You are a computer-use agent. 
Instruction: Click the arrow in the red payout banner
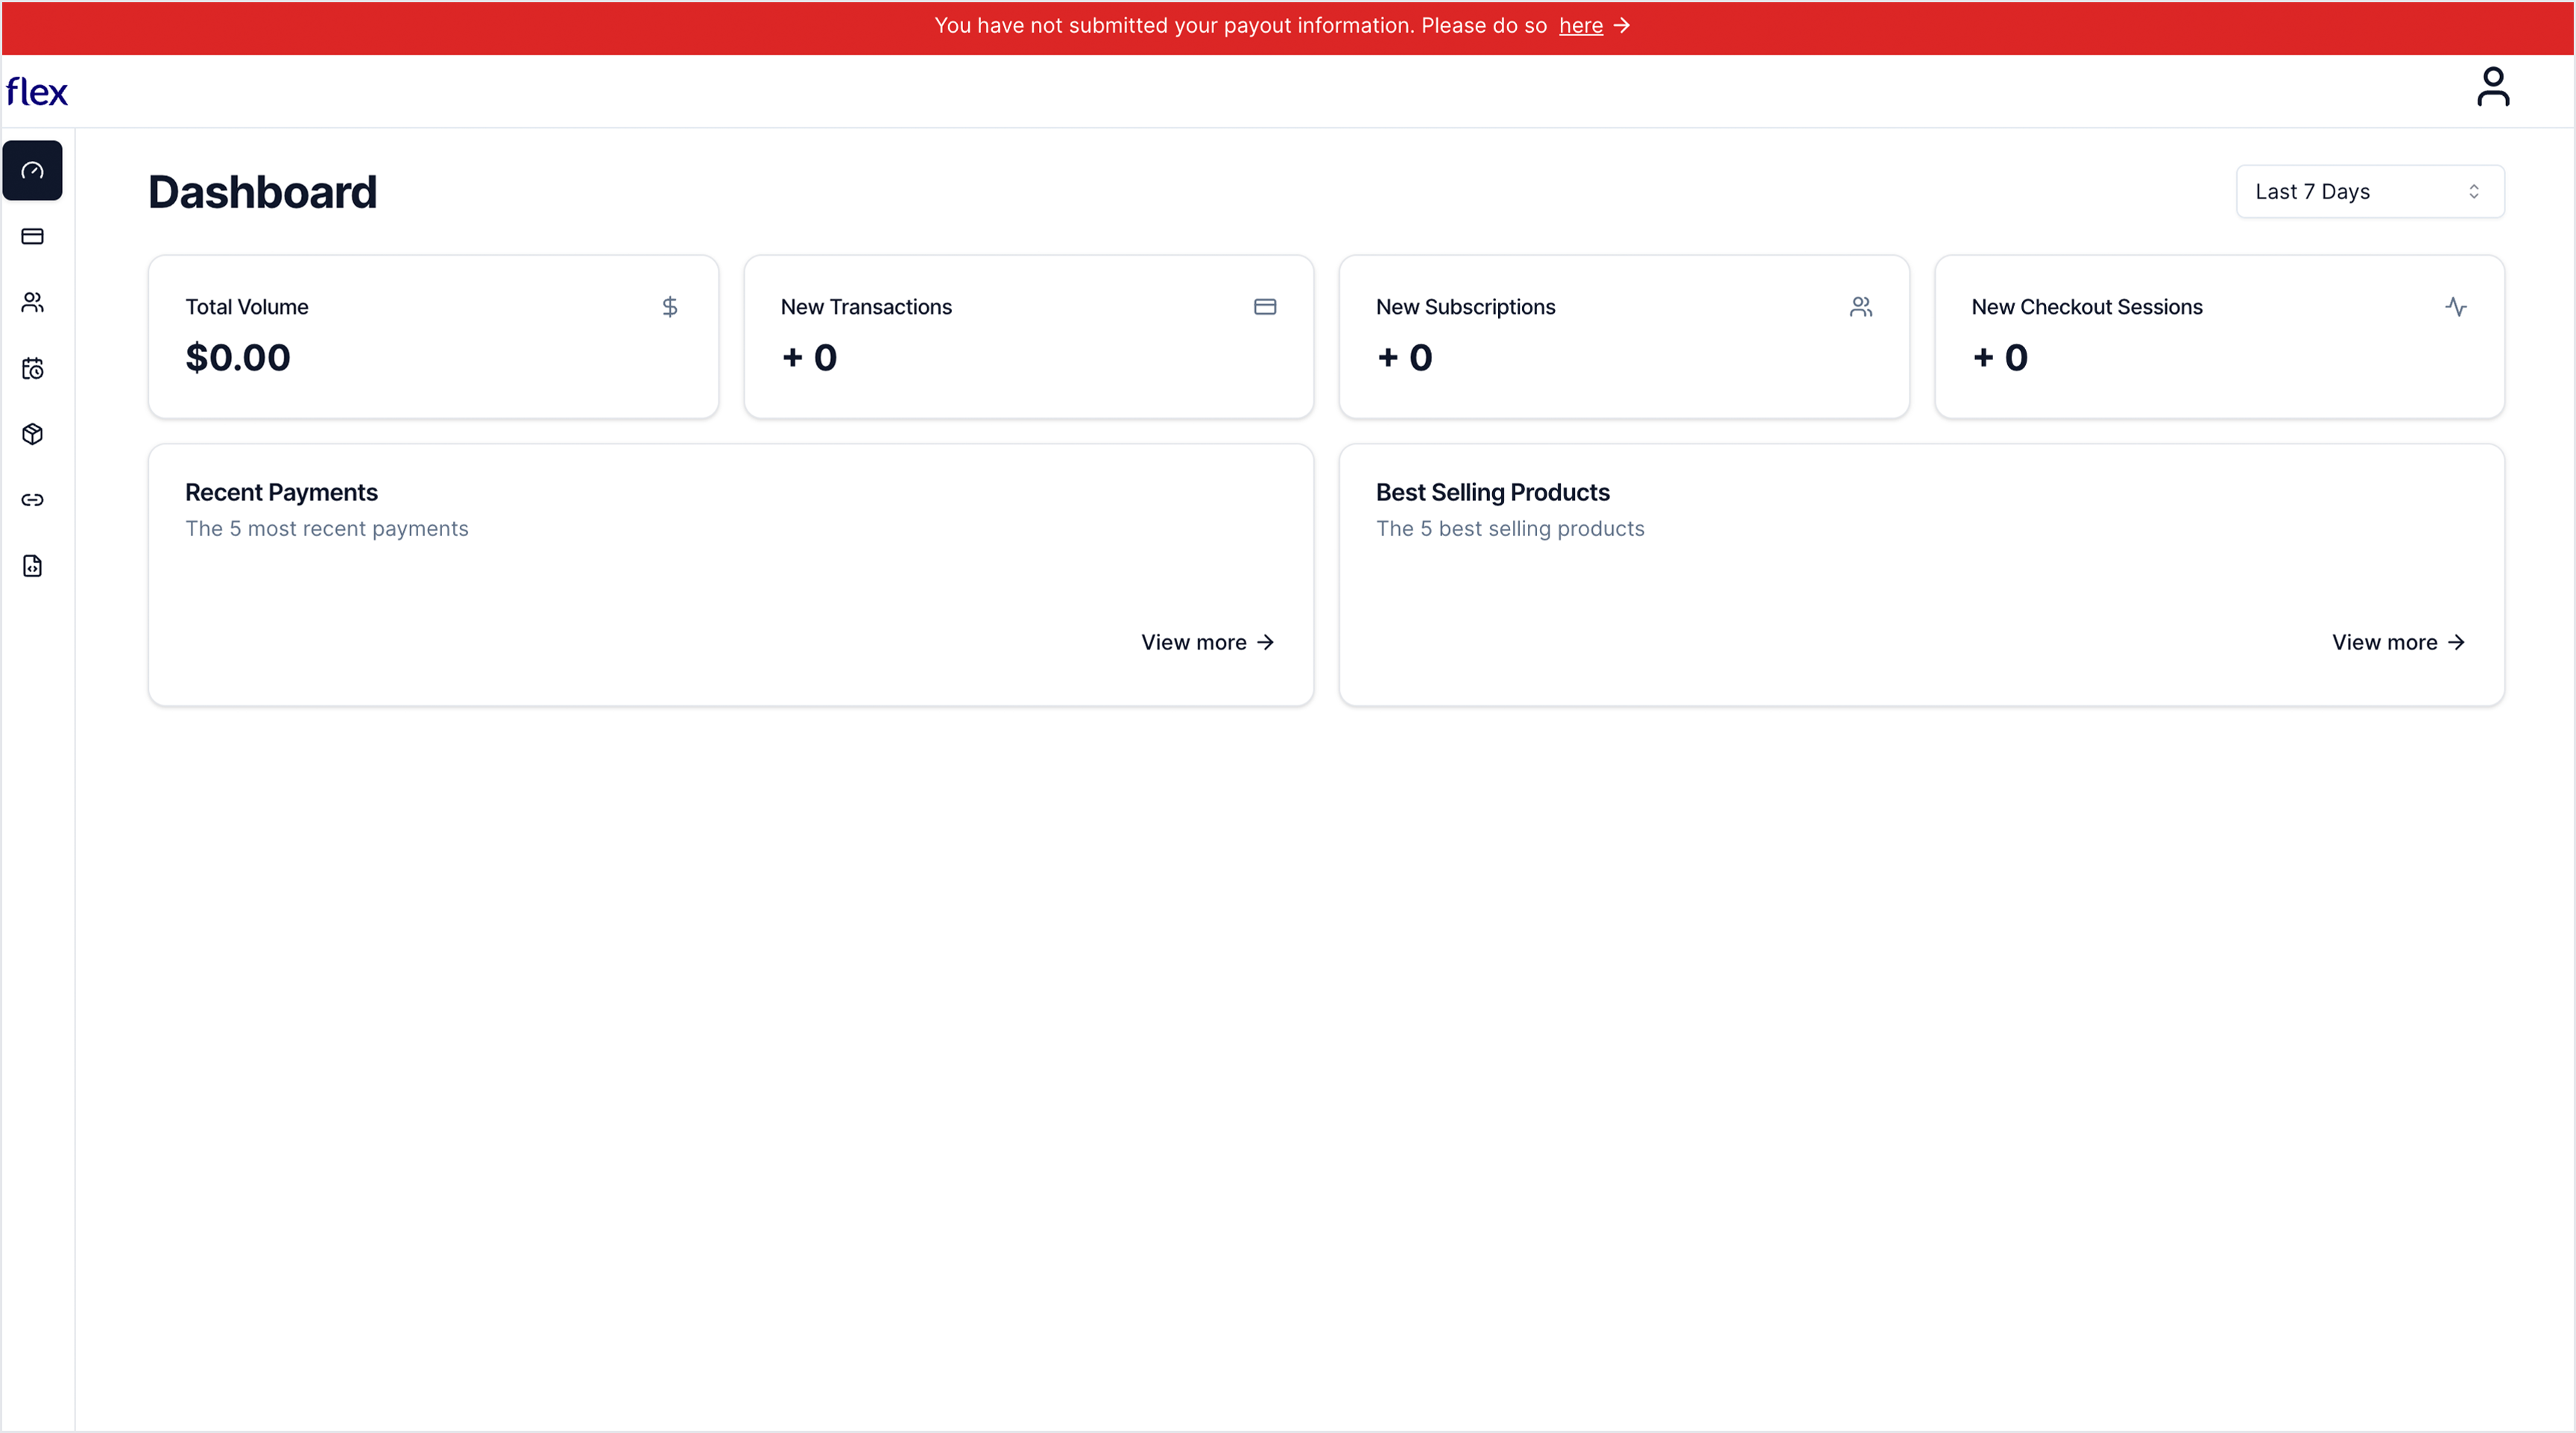click(1622, 26)
